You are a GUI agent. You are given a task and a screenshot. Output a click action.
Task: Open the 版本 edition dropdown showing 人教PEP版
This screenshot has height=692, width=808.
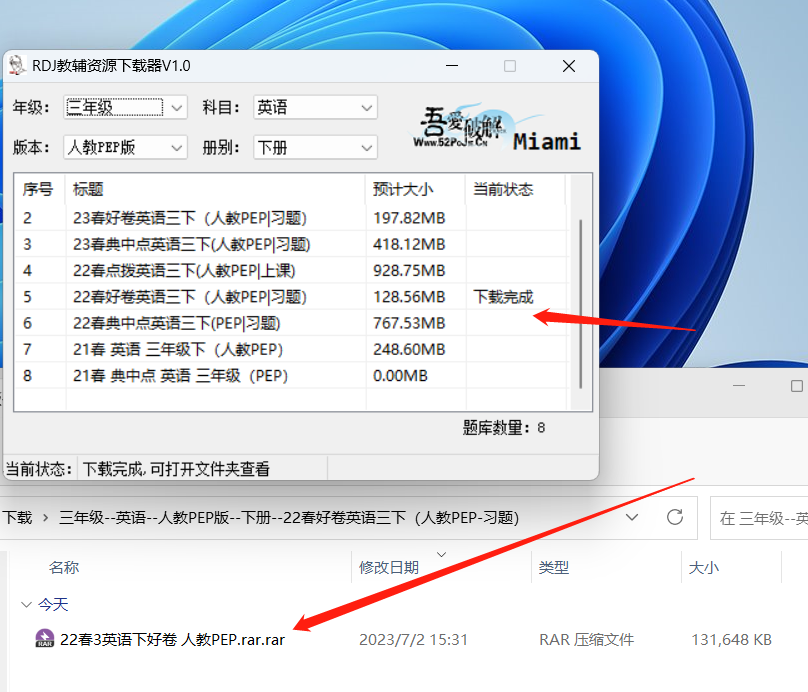[x=125, y=147]
